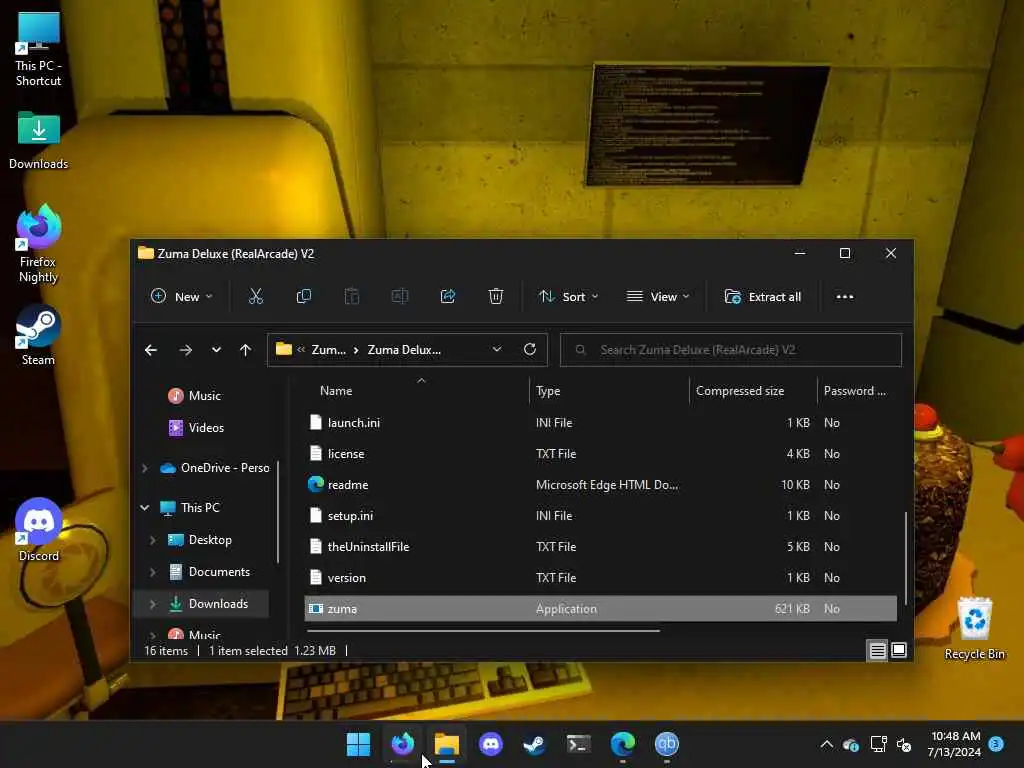Open the See more ellipsis menu
Image resolution: width=1024 pixels, height=768 pixels.
pos(844,296)
